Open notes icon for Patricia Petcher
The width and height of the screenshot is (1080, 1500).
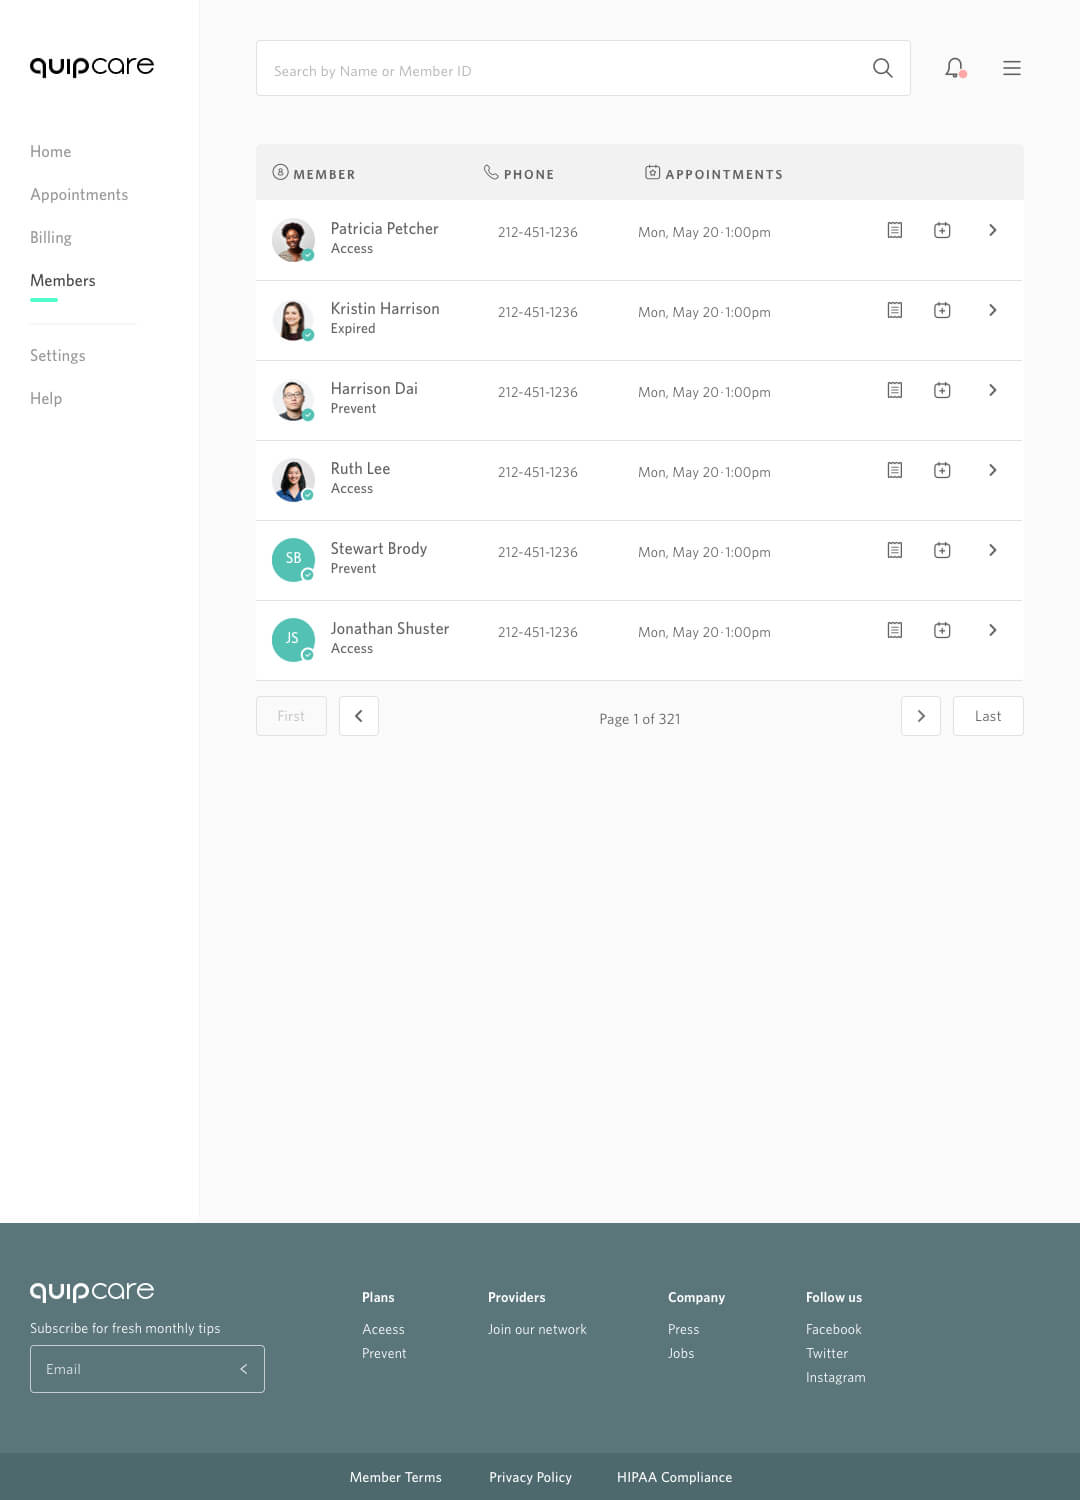(895, 230)
